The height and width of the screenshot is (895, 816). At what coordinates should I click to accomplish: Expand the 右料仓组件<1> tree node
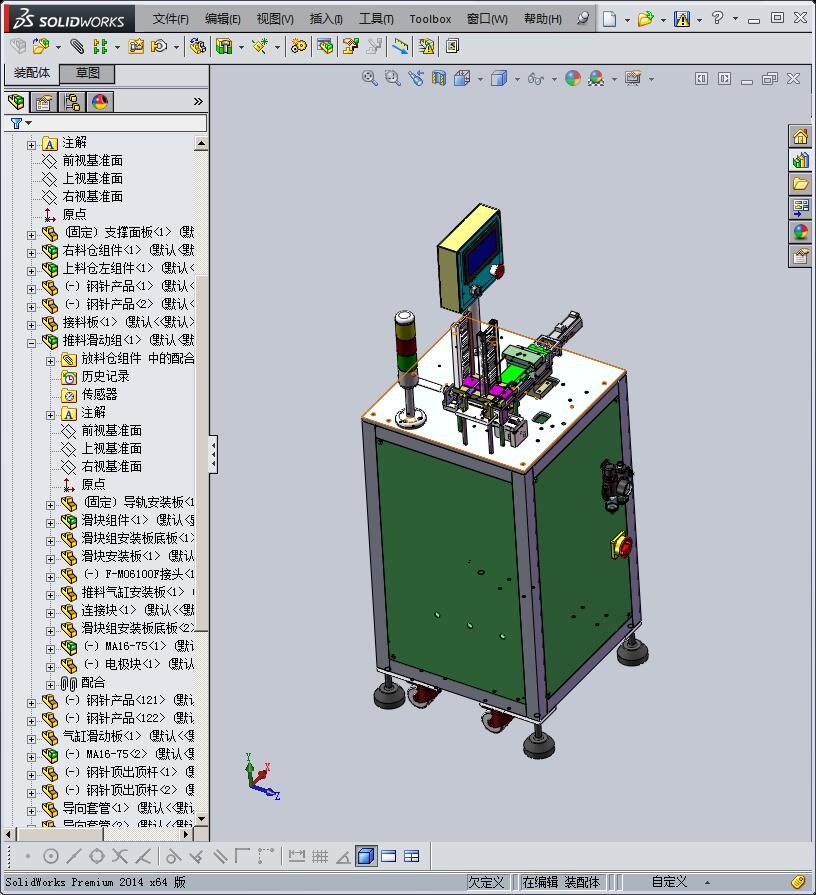(x=31, y=252)
